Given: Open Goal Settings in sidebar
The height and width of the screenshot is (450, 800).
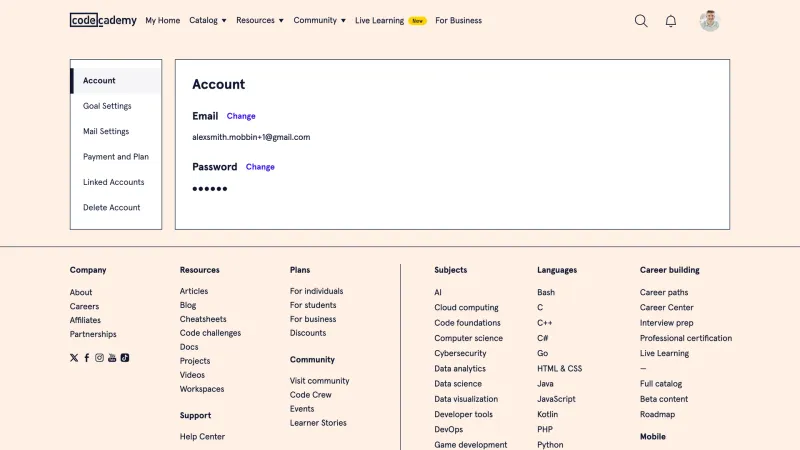Looking at the screenshot, I should [107, 106].
